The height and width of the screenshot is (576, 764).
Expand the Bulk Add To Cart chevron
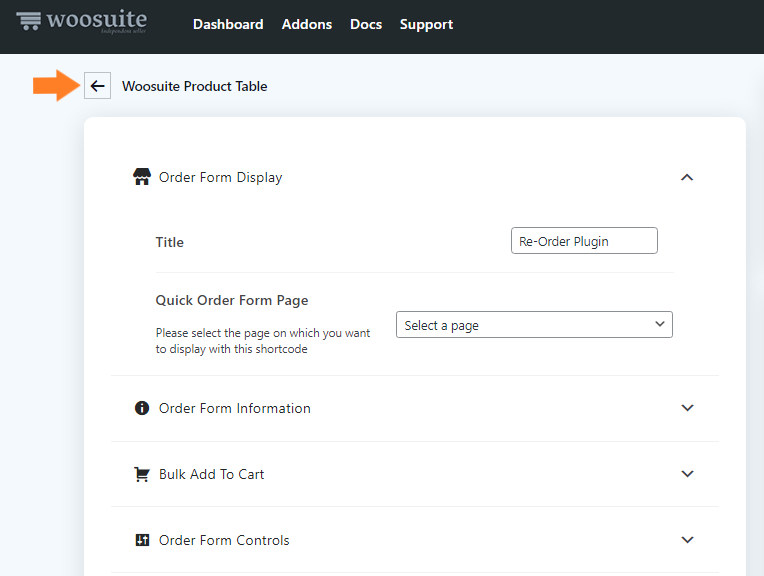point(688,474)
